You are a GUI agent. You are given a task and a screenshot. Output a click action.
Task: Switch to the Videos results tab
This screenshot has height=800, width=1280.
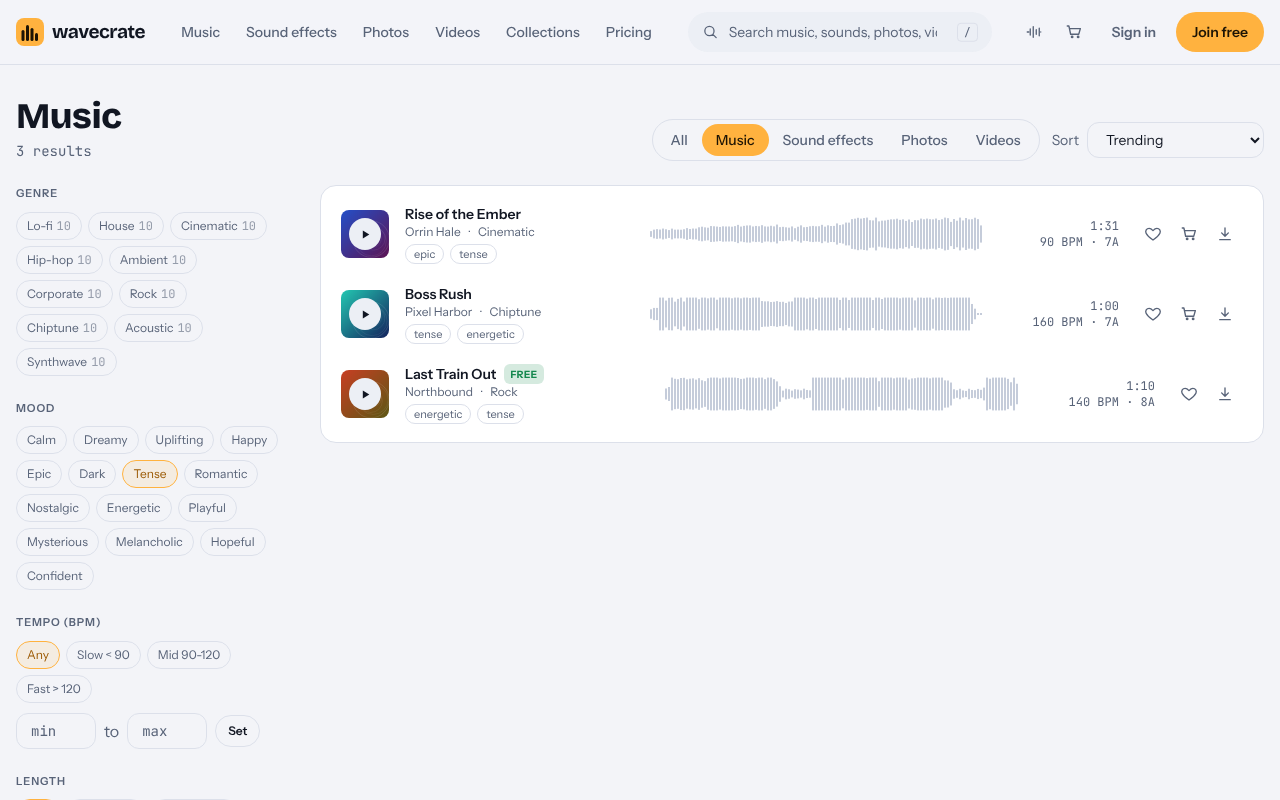(998, 140)
